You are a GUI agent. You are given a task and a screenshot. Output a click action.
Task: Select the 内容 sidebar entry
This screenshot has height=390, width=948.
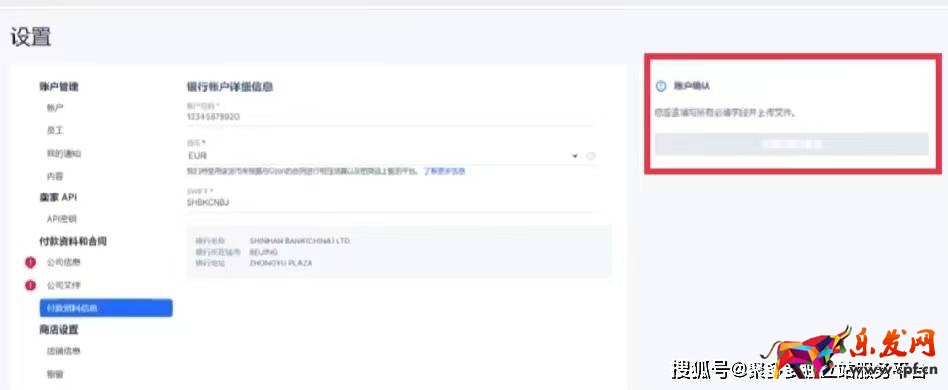pos(55,177)
